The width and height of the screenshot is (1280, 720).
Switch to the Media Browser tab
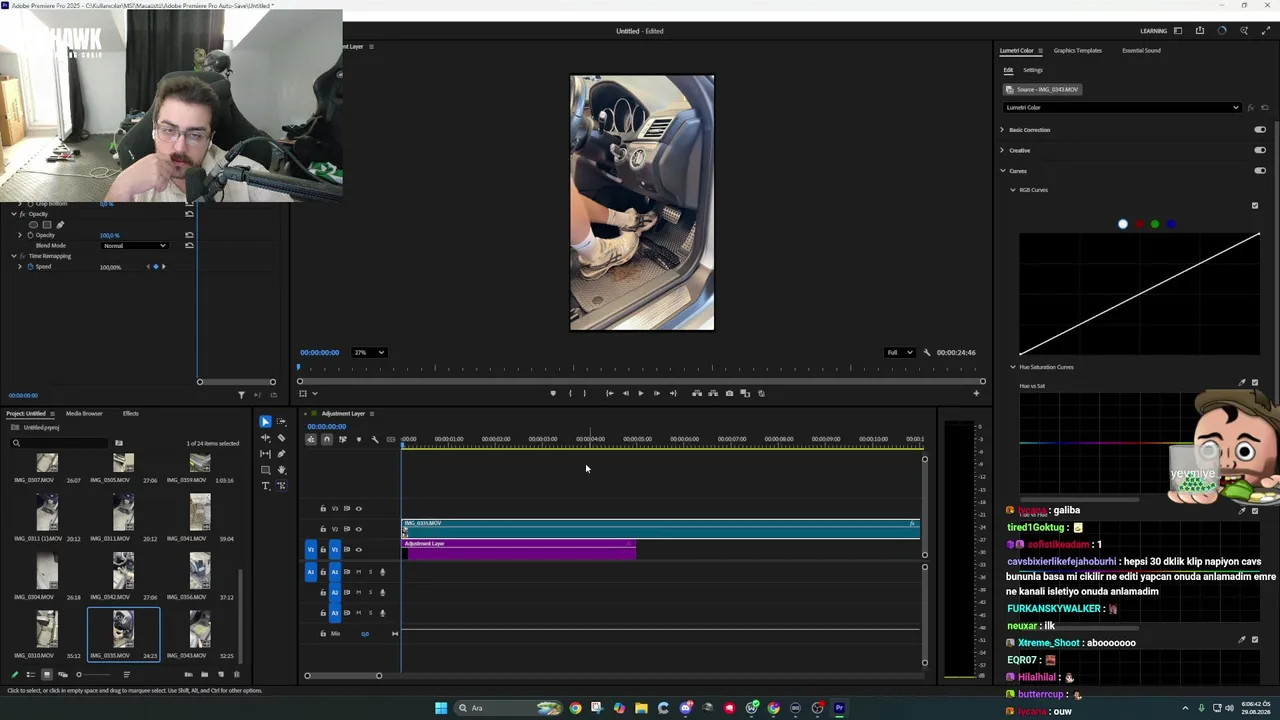84,413
